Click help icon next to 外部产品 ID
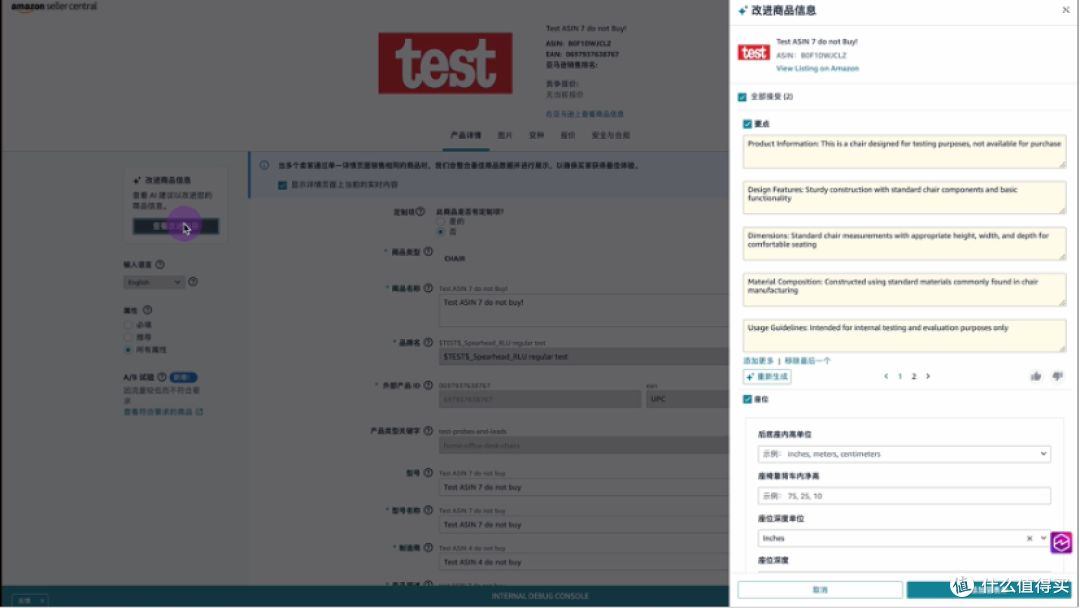Image resolution: width=1080 pixels, height=608 pixels. pyautogui.click(x=428, y=386)
